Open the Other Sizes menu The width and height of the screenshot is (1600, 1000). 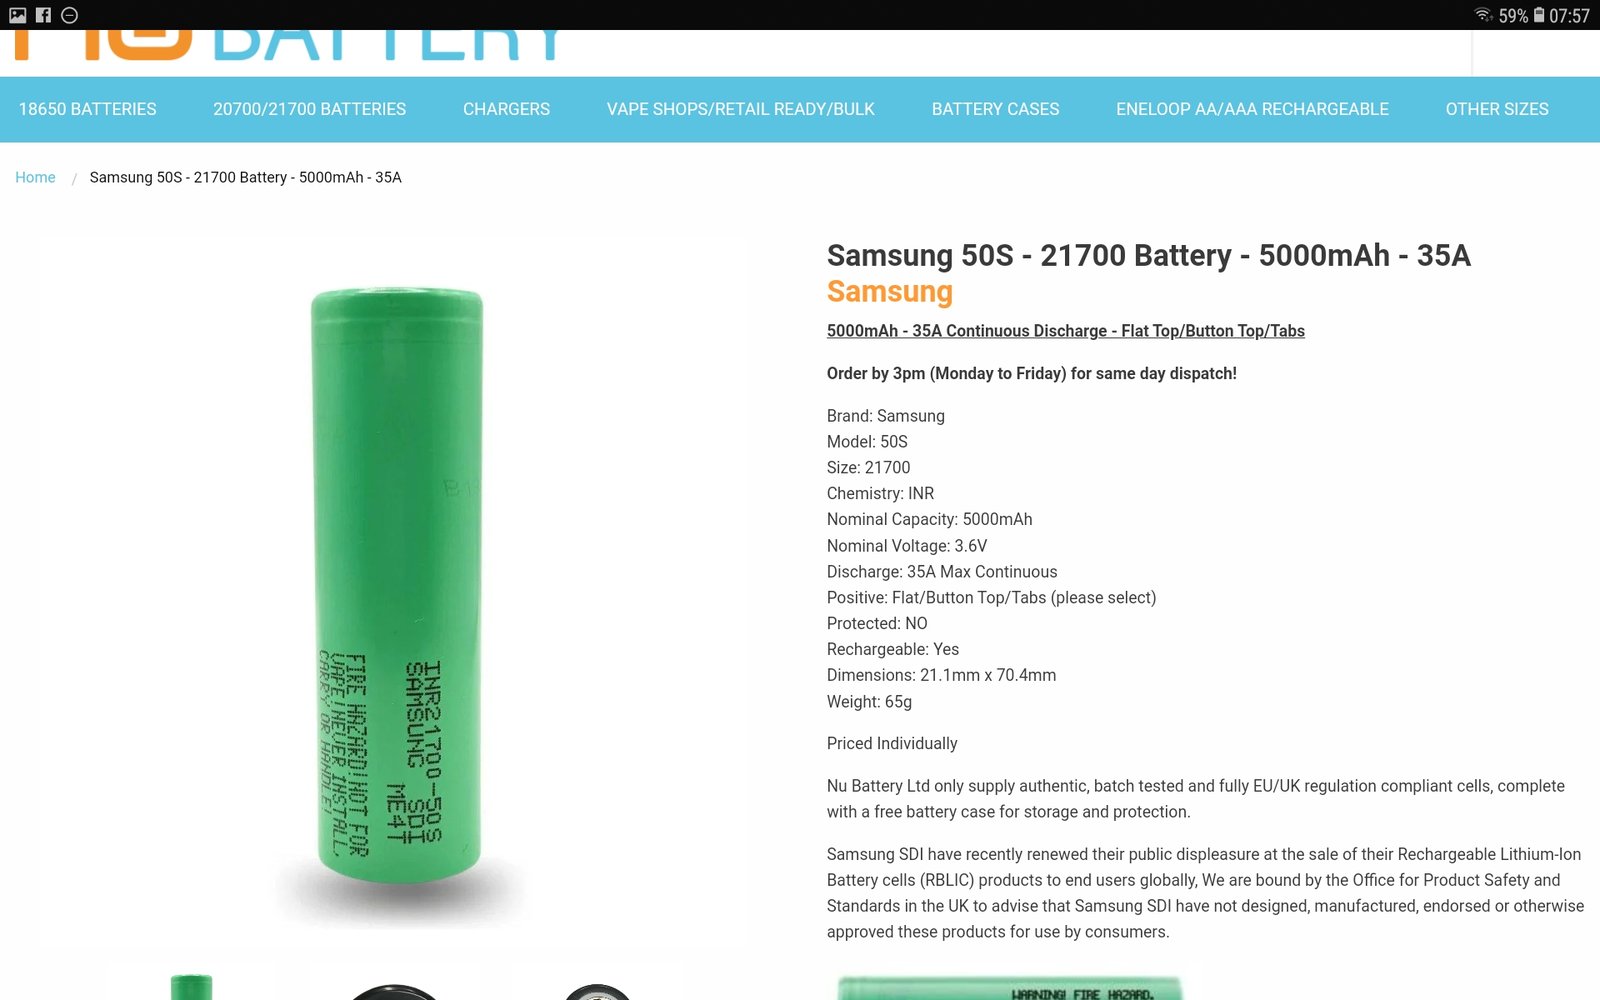1497,109
